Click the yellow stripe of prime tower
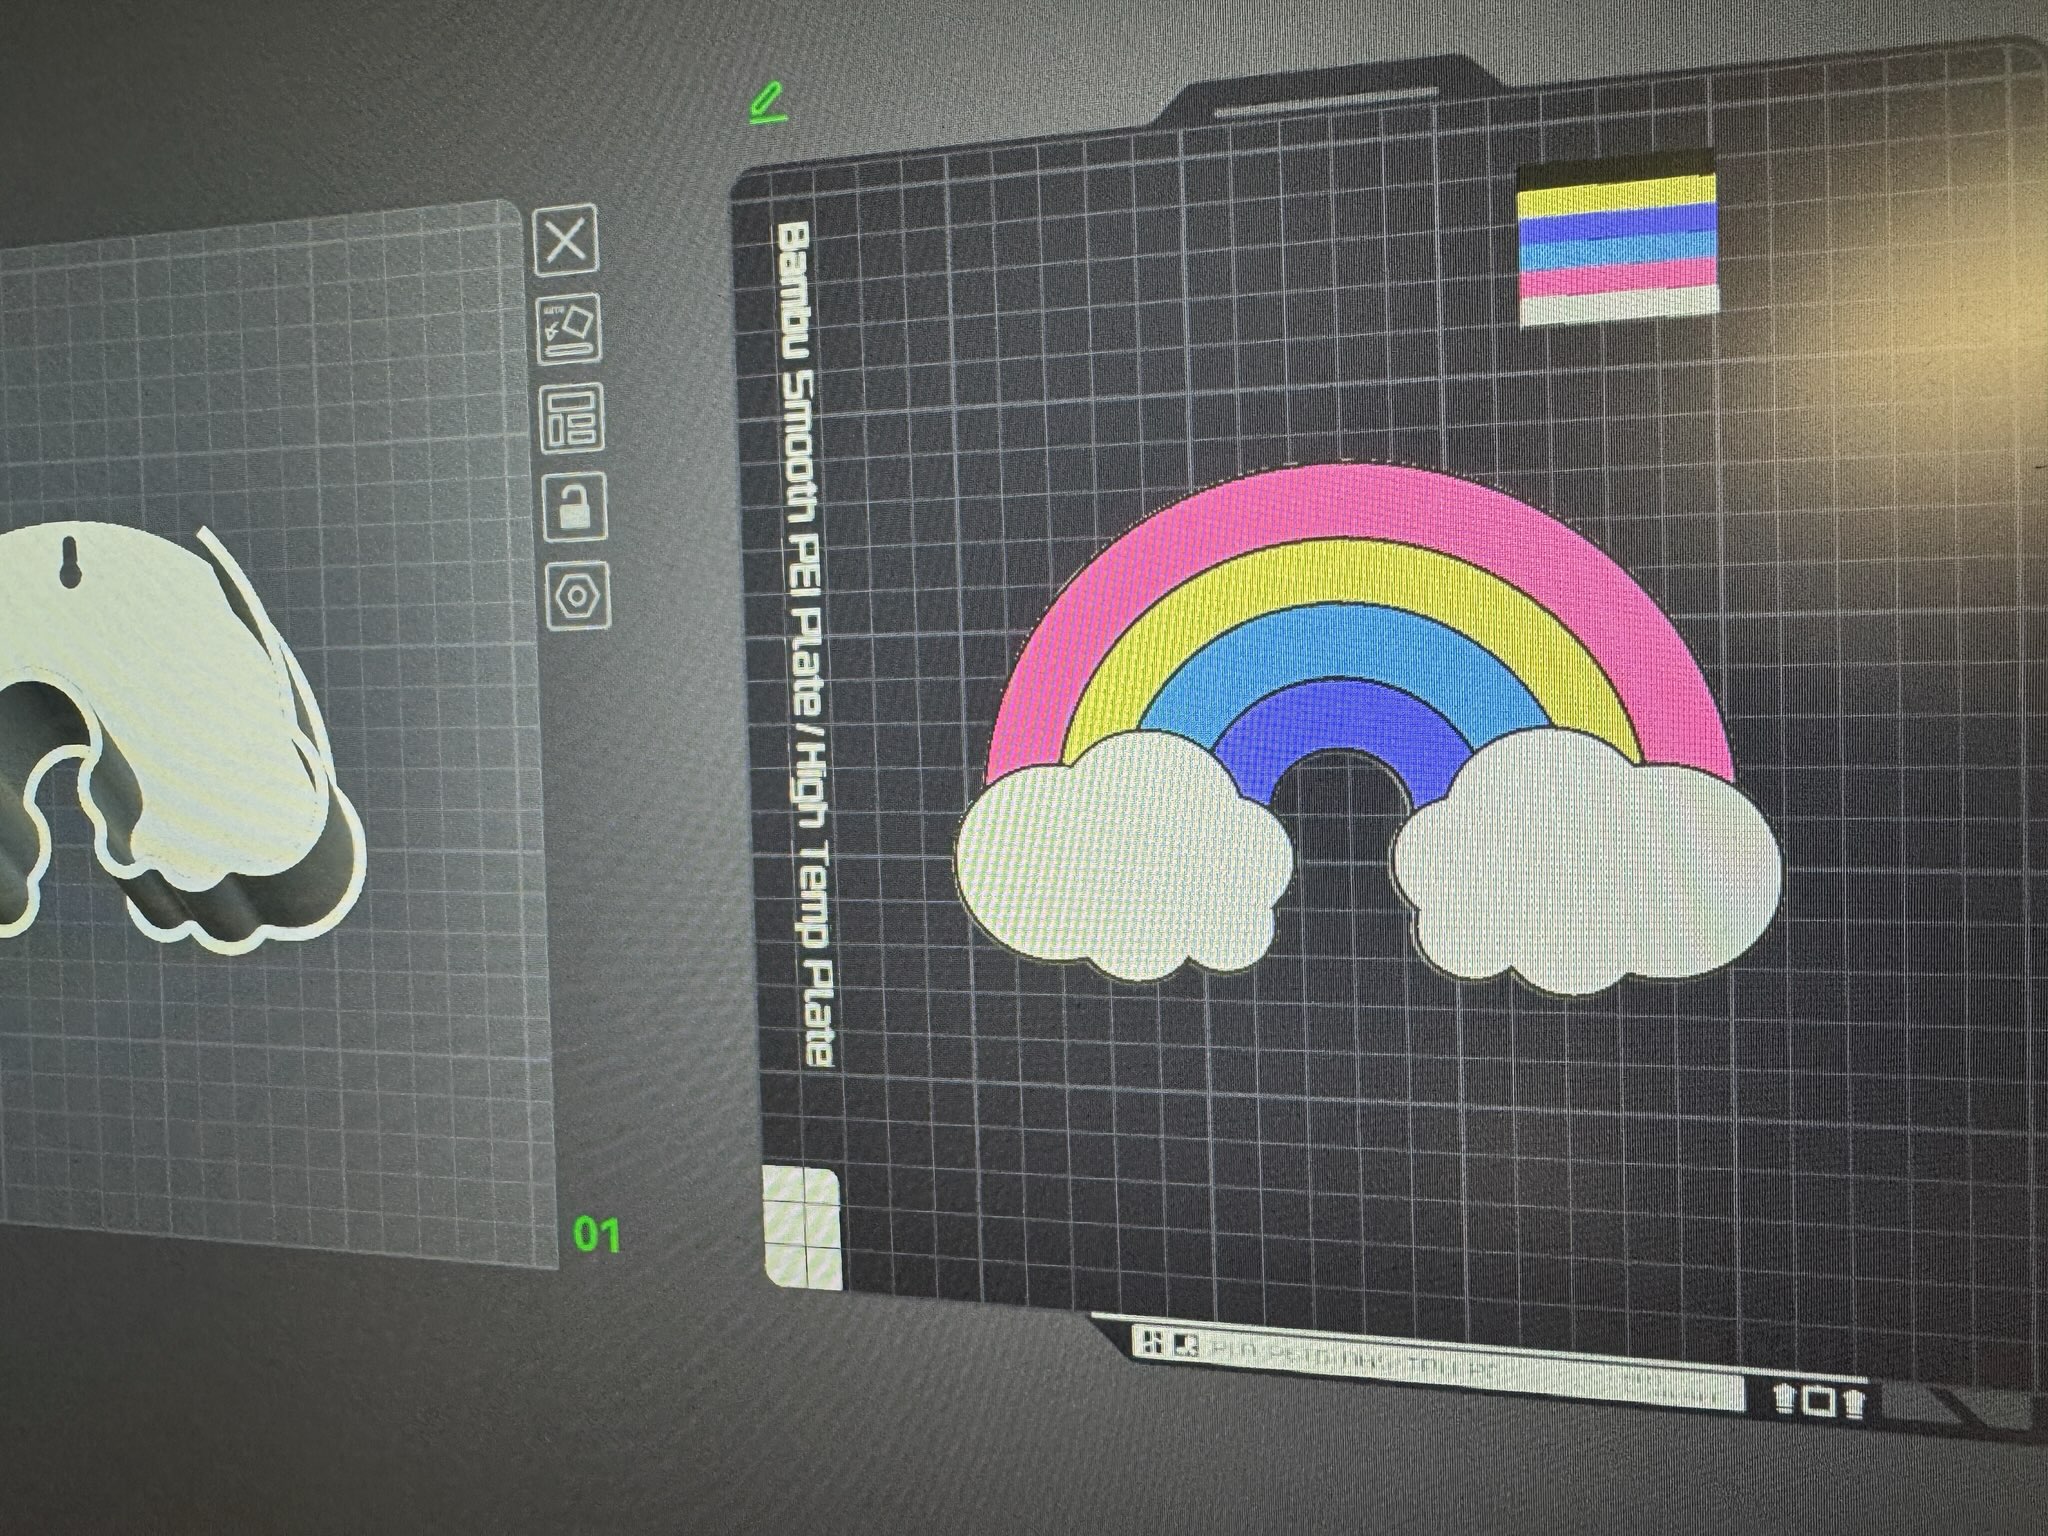The height and width of the screenshot is (1536, 2048). click(1616, 192)
